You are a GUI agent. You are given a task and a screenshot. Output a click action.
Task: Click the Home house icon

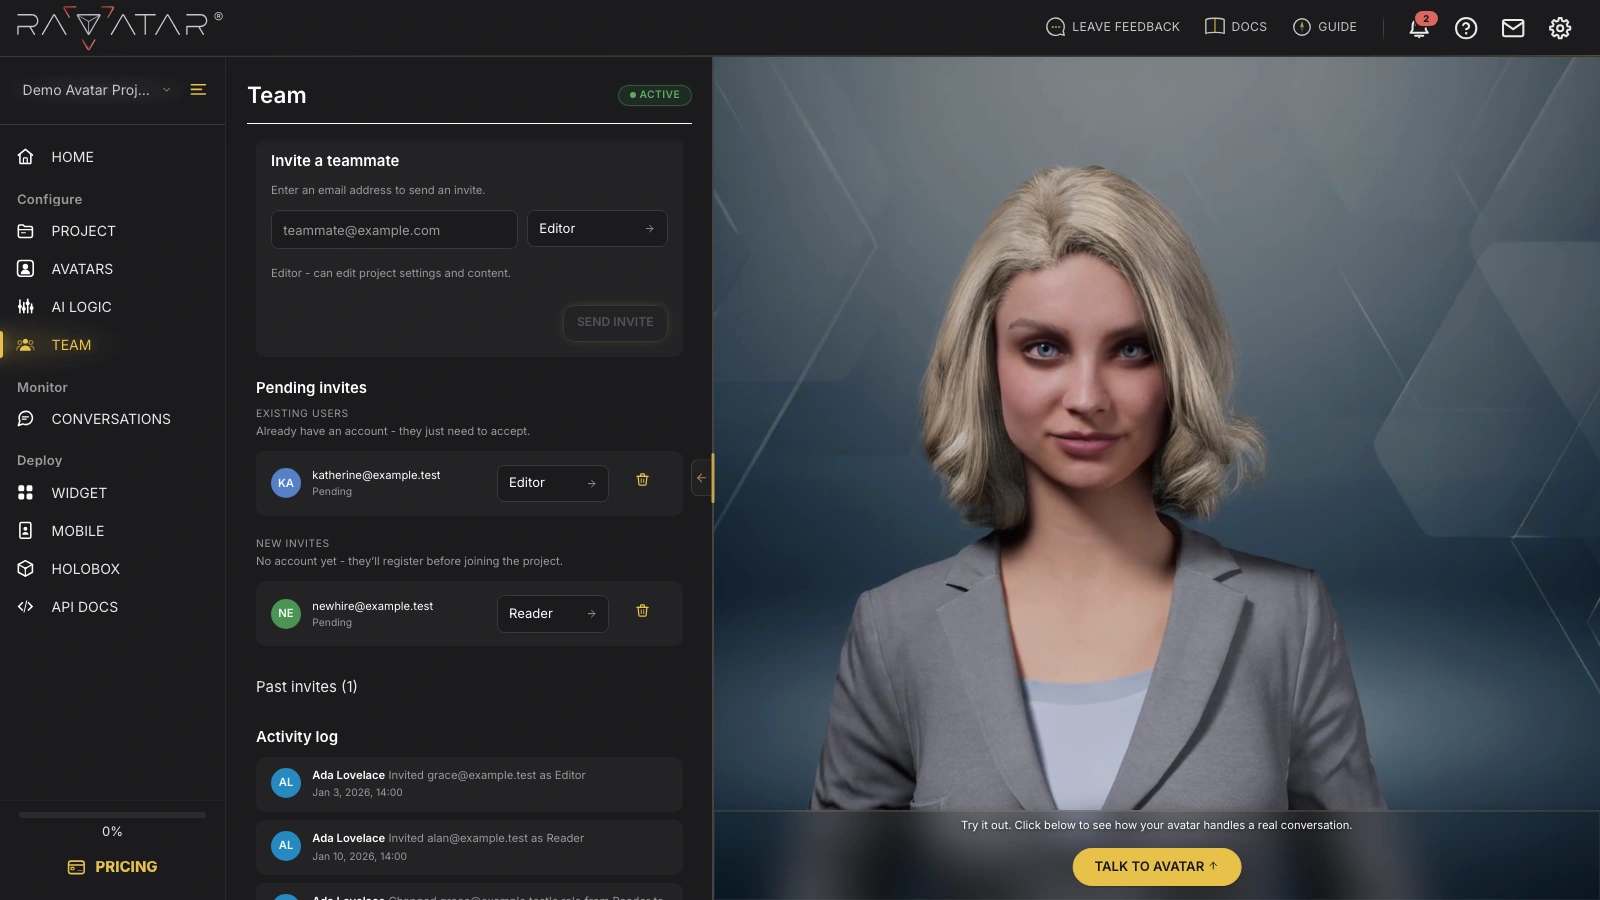click(26, 157)
